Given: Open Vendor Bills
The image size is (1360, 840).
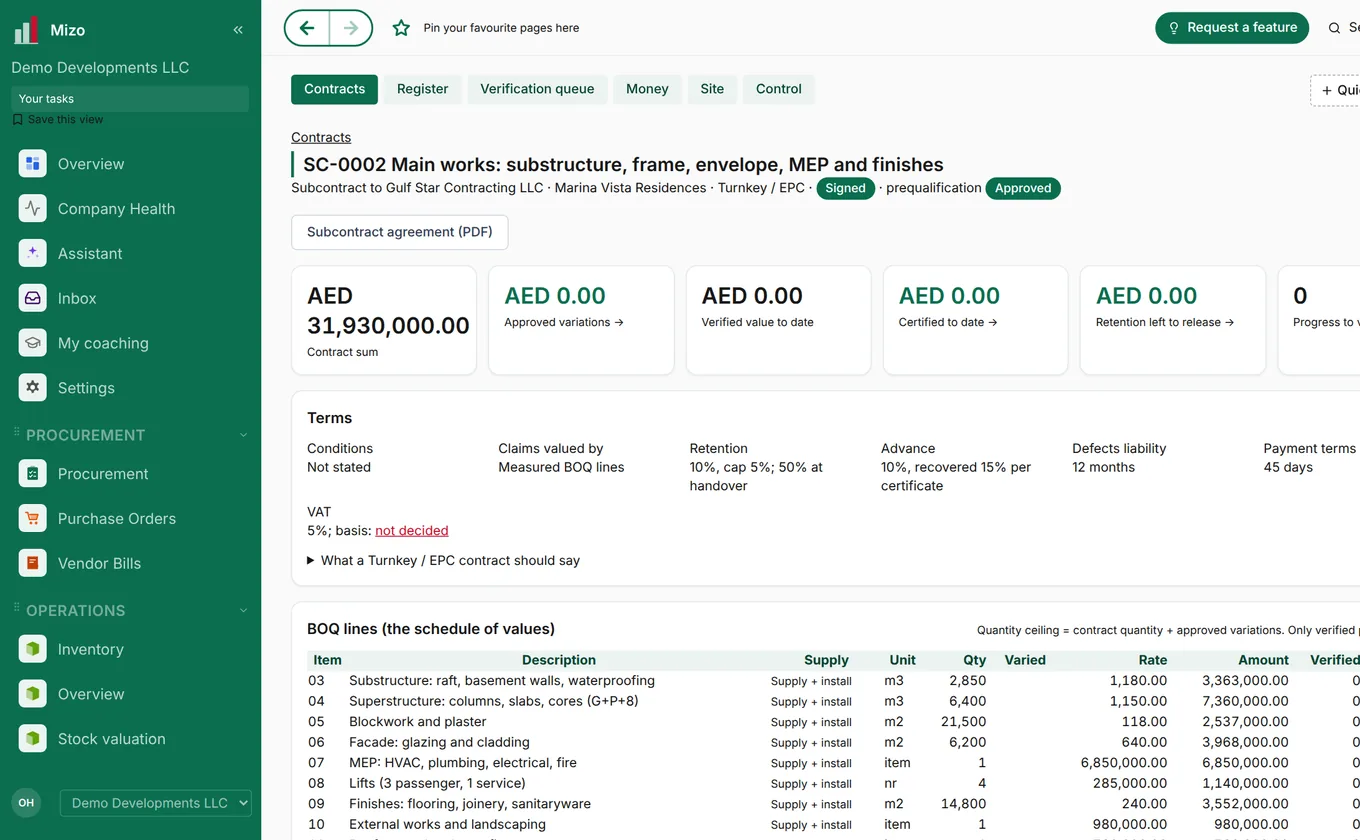Looking at the screenshot, I should [99, 564].
